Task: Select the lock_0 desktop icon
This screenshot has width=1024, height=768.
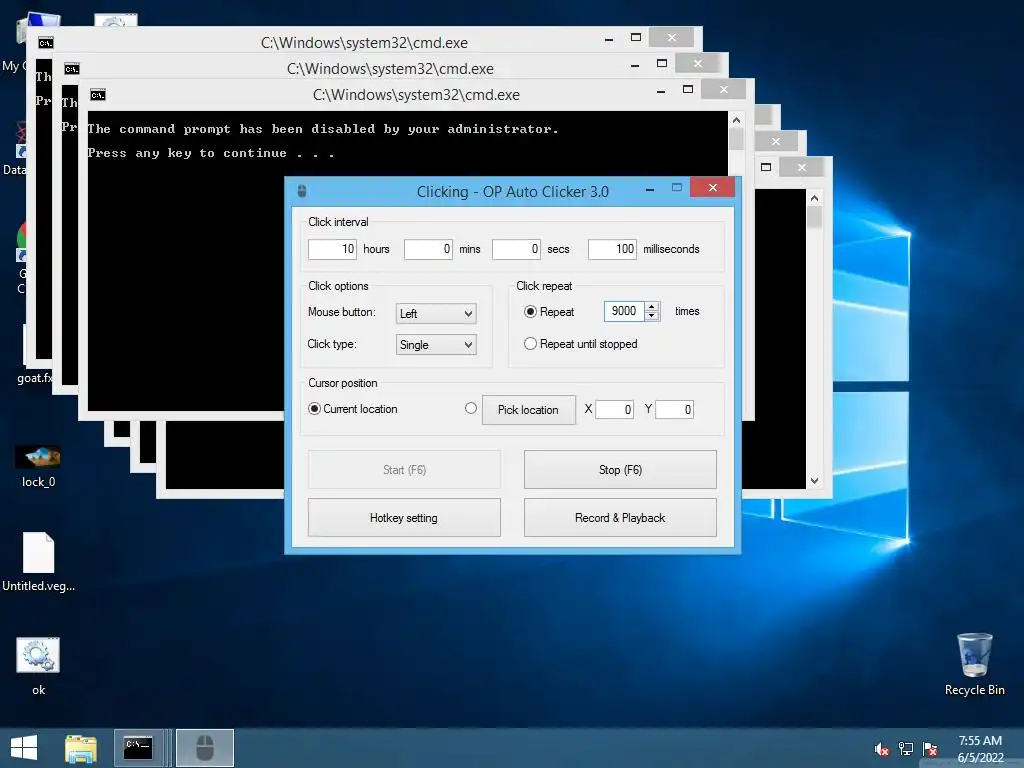Action: [39, 466]
